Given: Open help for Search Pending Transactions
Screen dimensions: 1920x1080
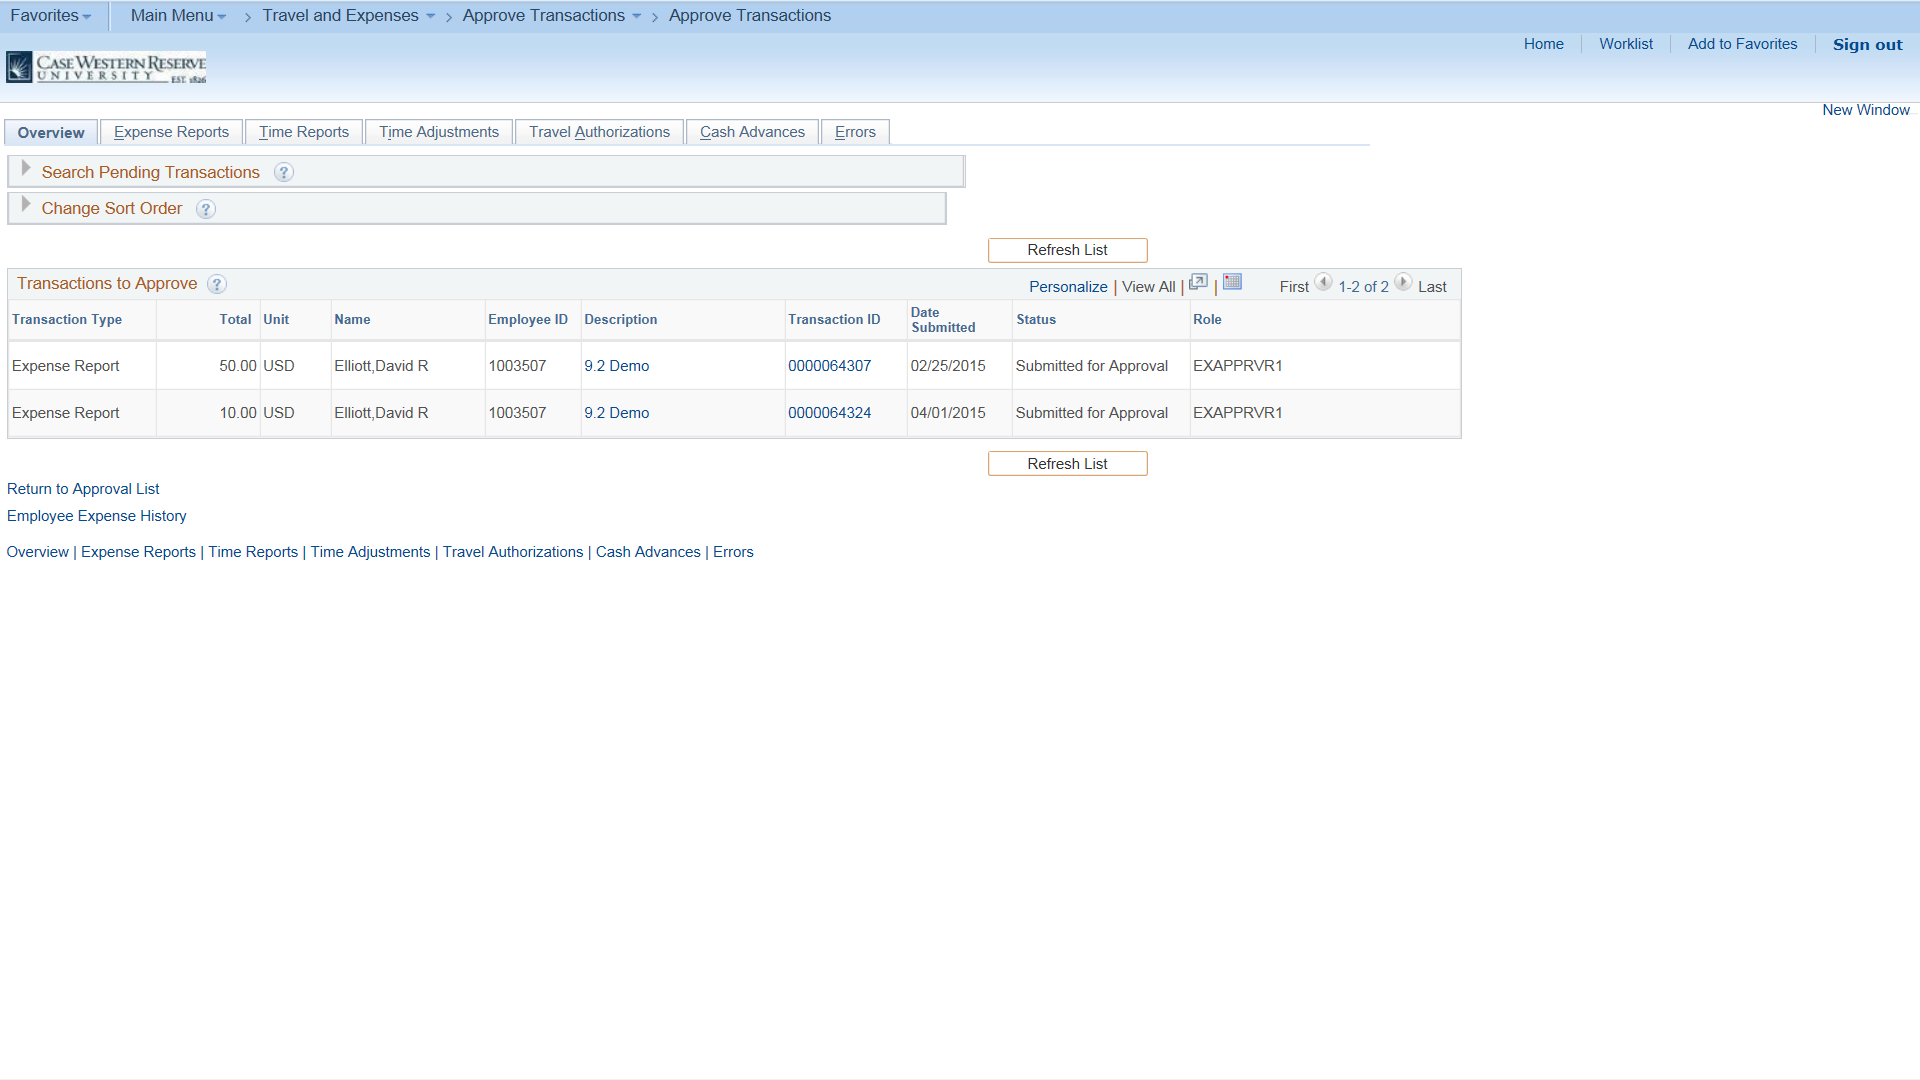Looking at the screenshot, I should coord(283,172).
